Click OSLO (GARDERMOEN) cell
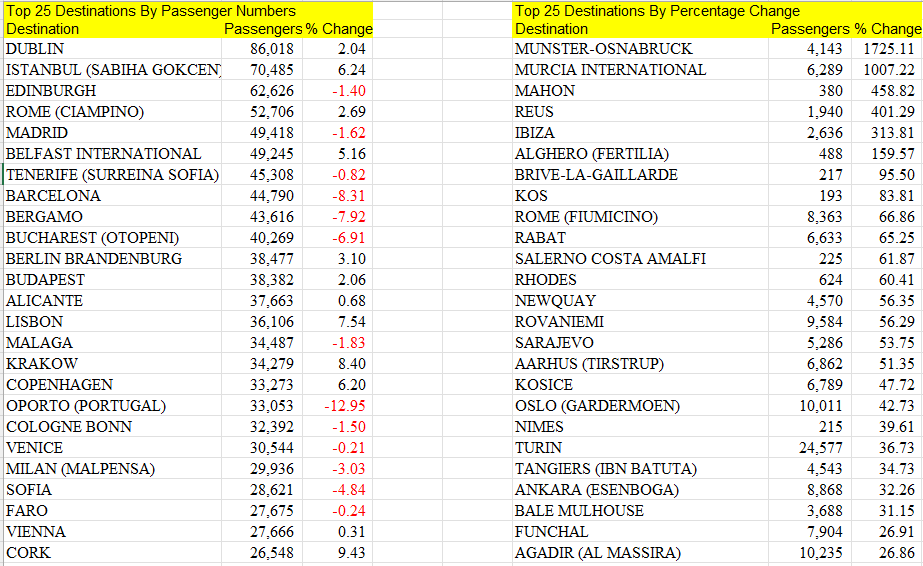This screenshot has width=923, height=566. (x=640, y=405)
